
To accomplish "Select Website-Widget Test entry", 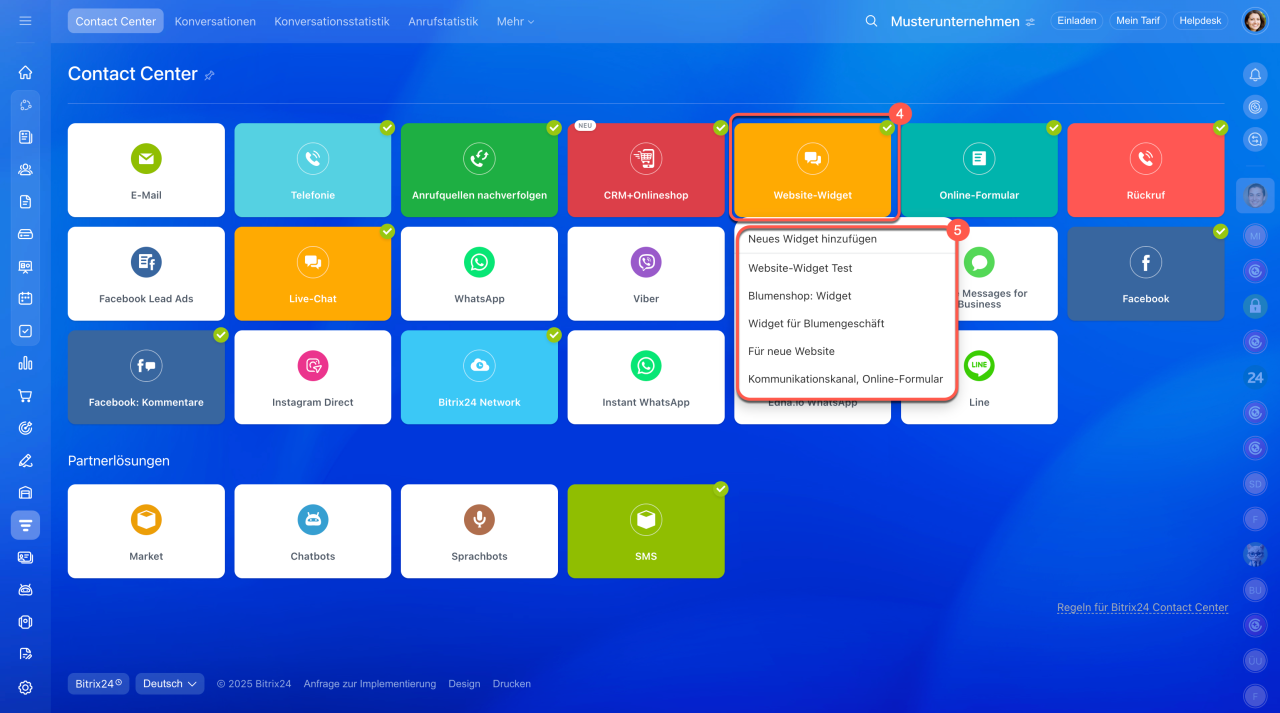I will 800,268.
